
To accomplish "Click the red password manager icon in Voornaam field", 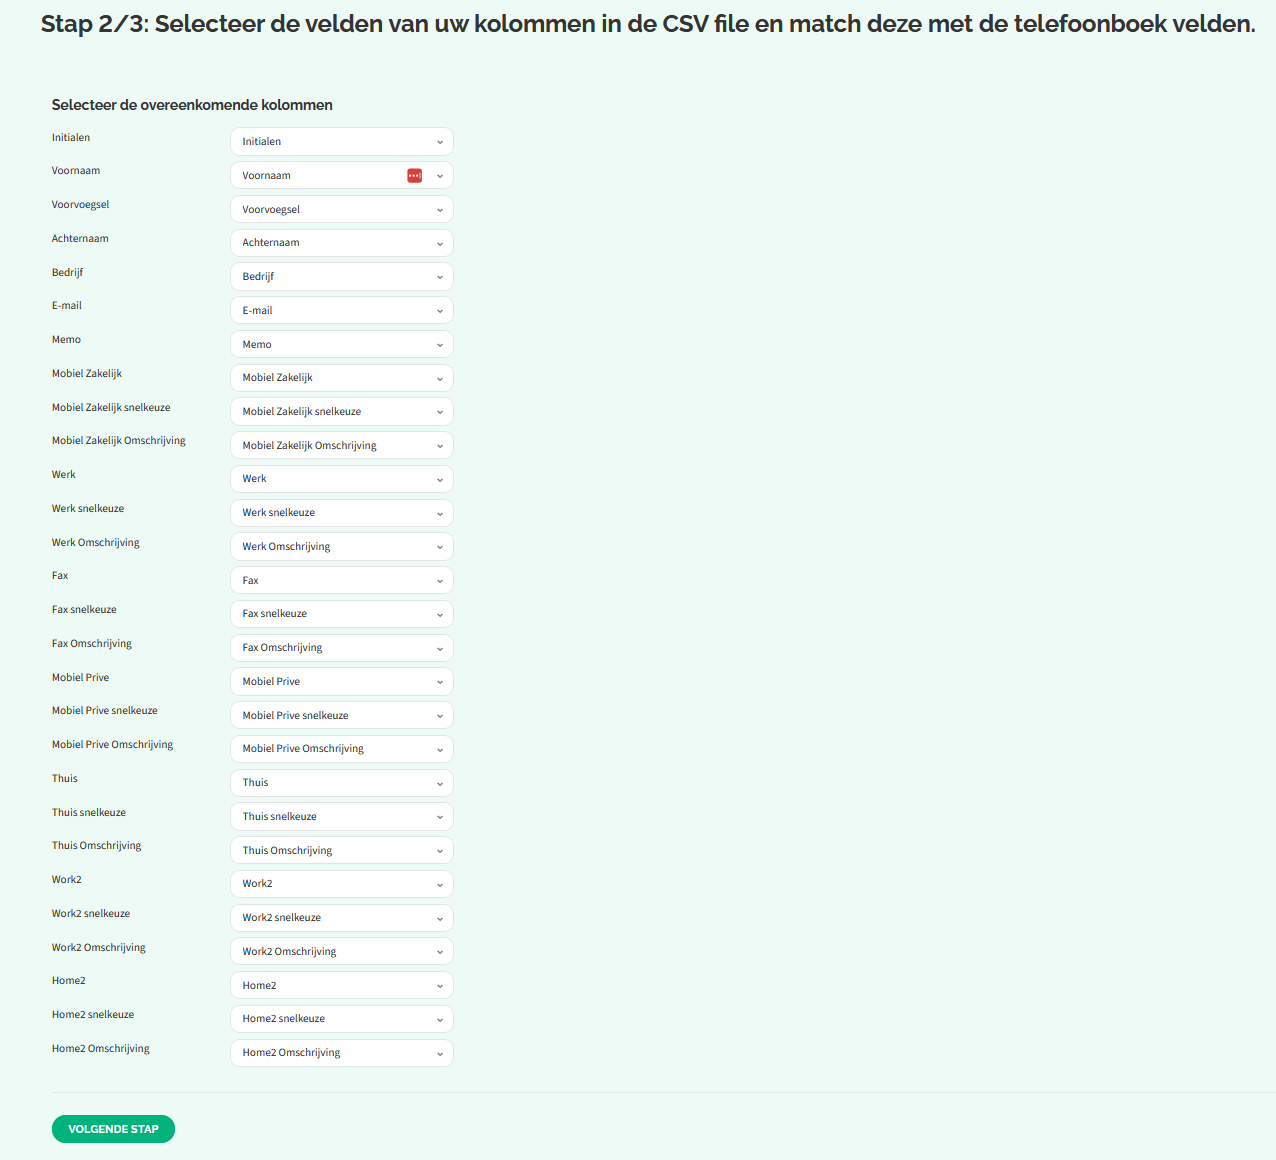I will 414,176.
